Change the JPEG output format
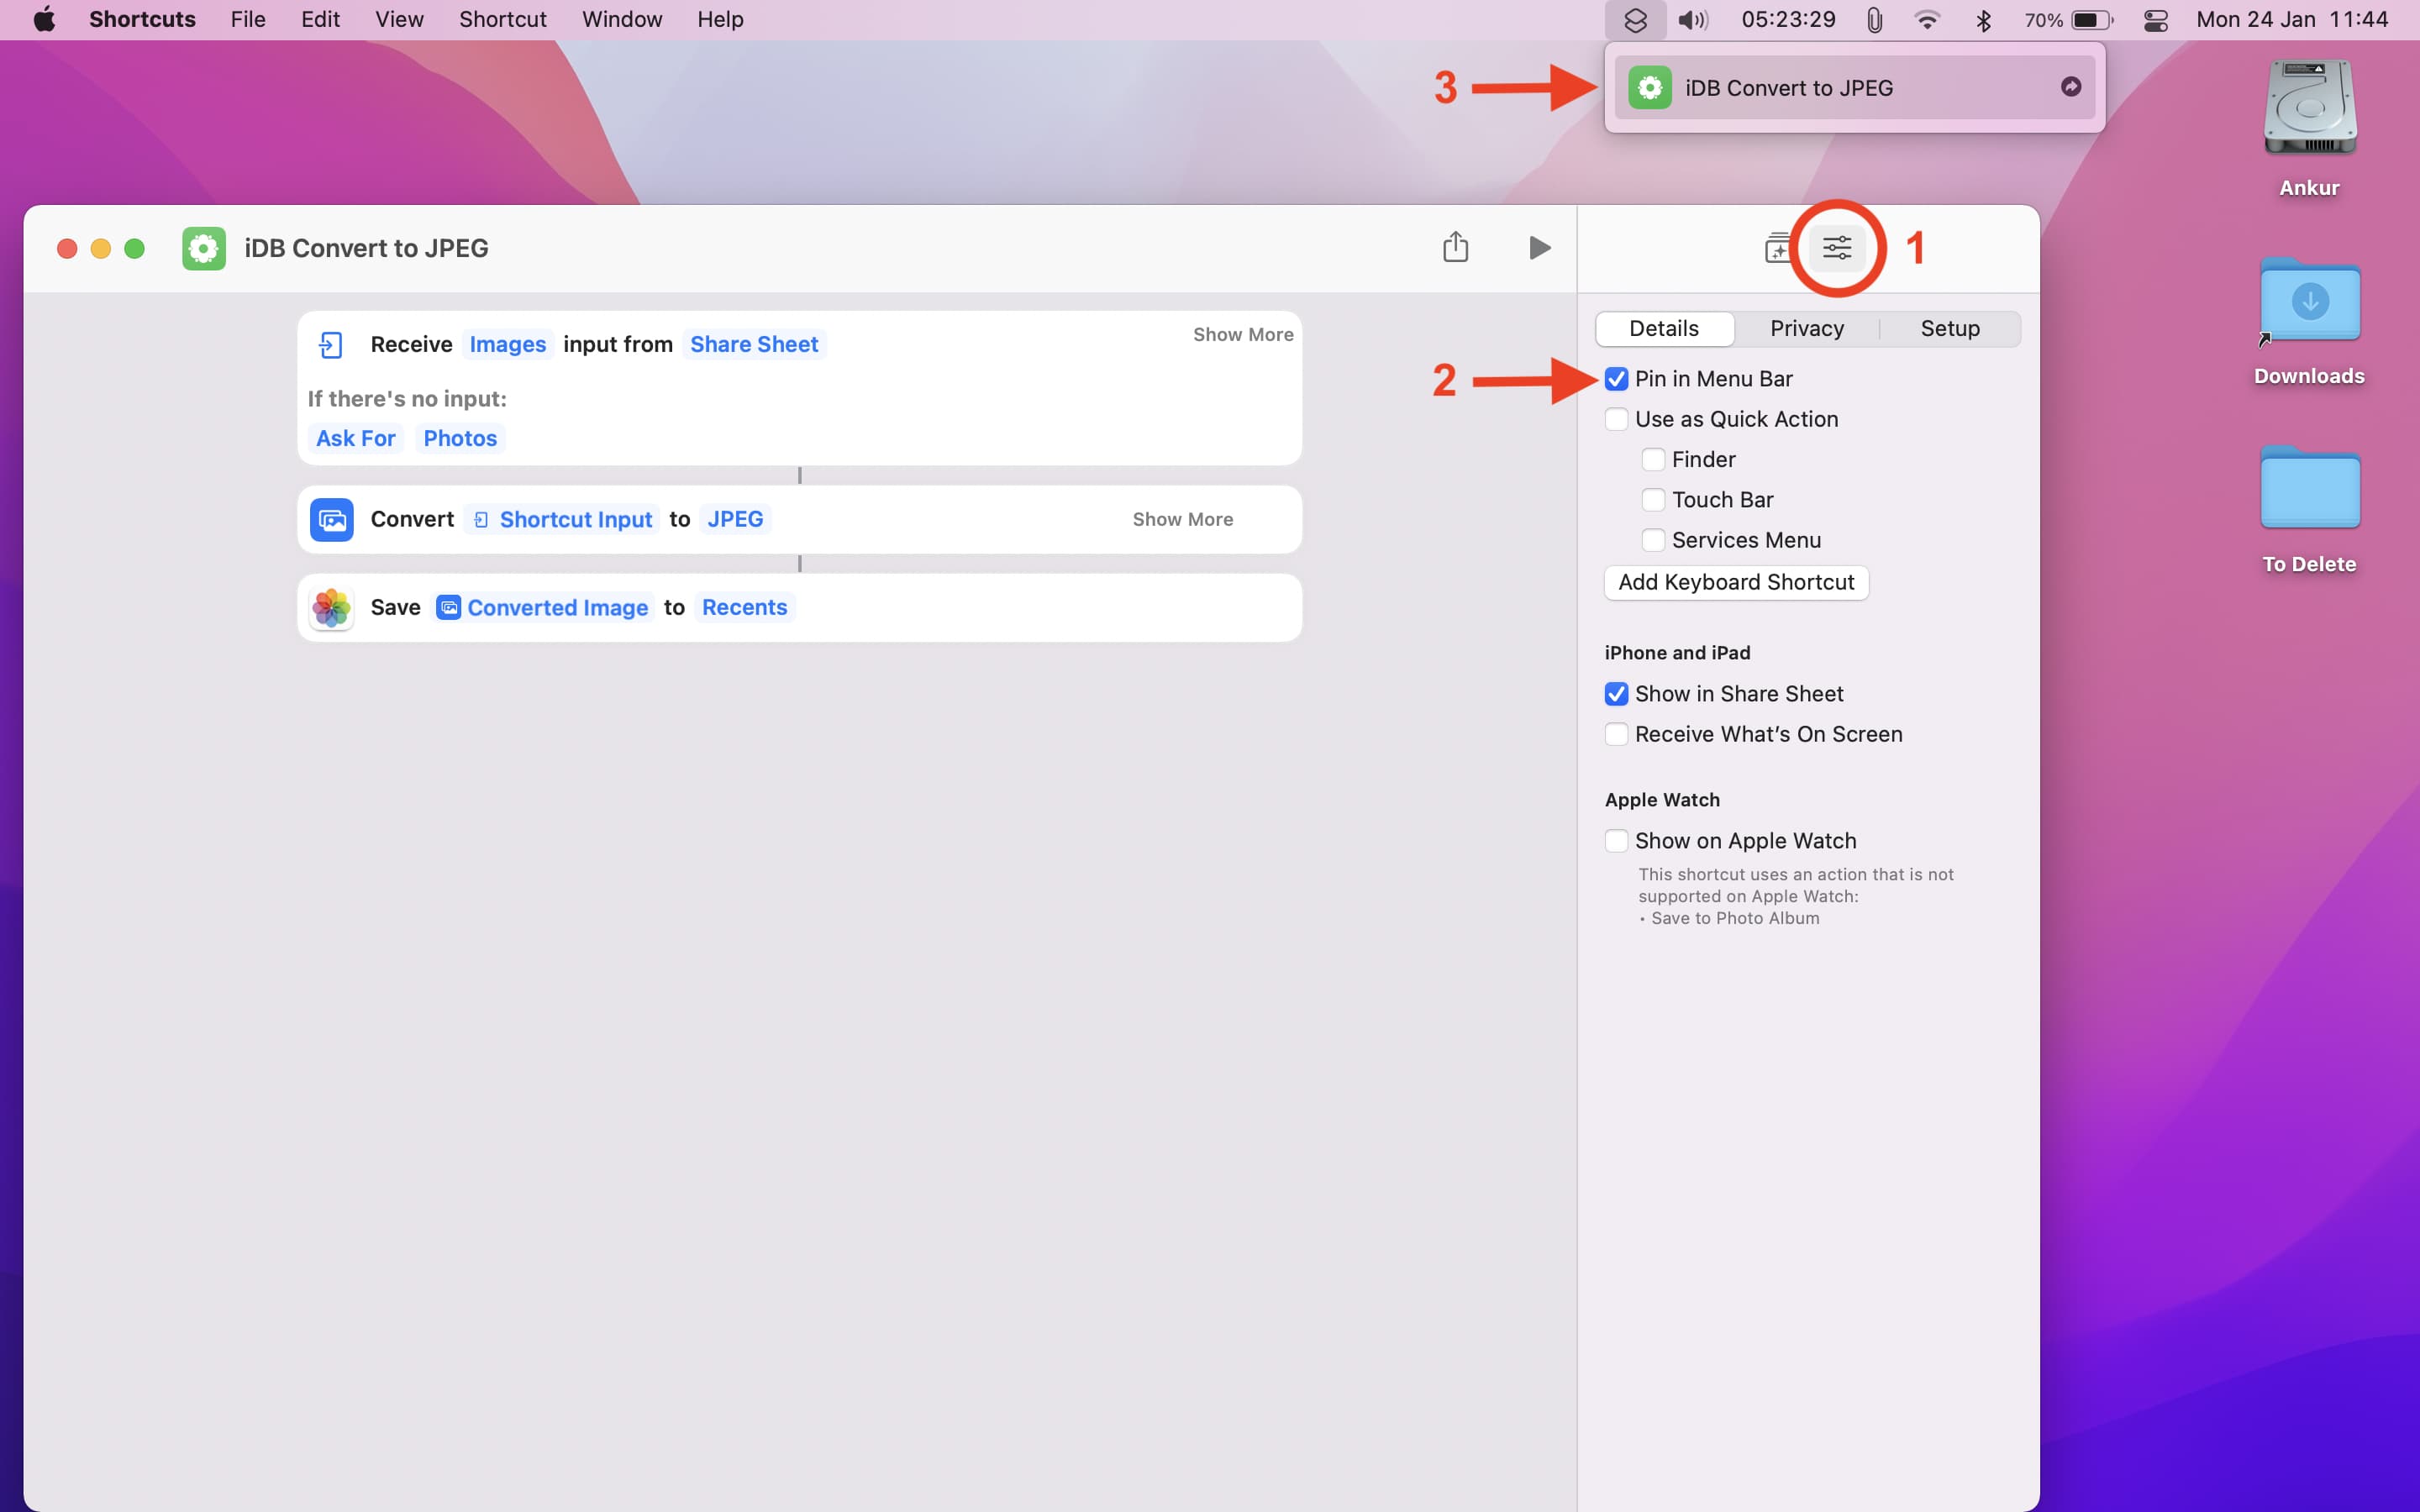The height and width of the screenshot is (1512, 2420). coord(735,520)
